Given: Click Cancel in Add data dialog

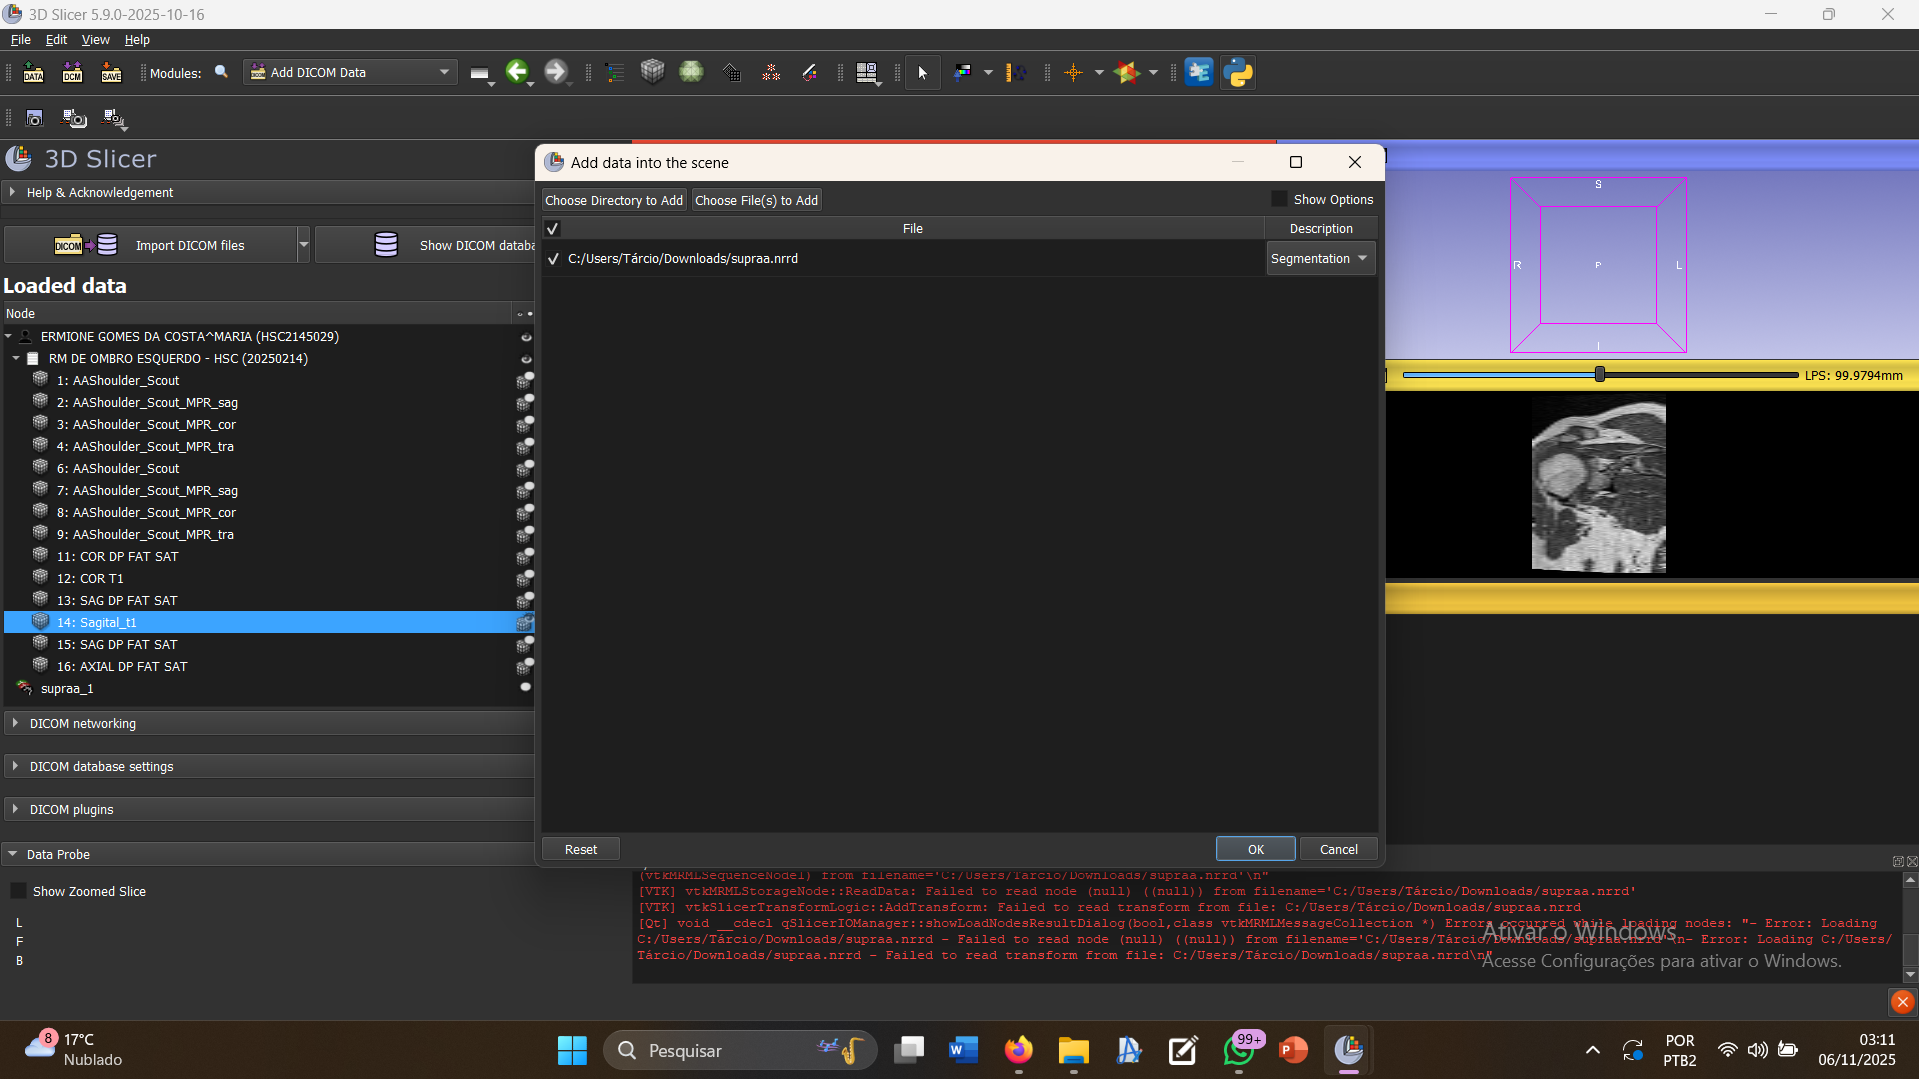Looking at the screenshot, I should pyautogui.click(x=1339, y=849).
